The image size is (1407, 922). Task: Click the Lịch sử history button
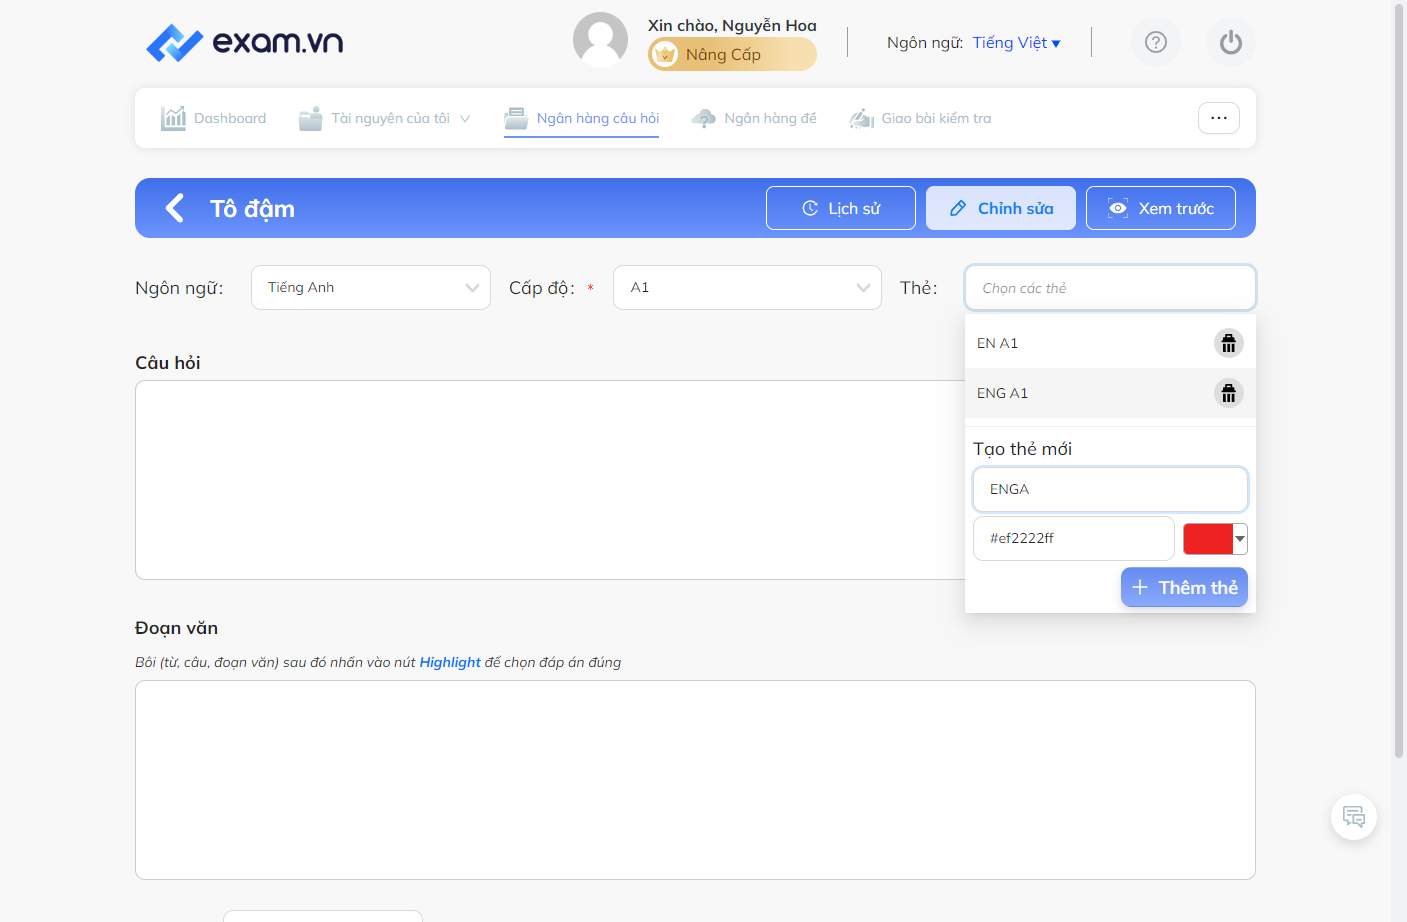point(841,208)
